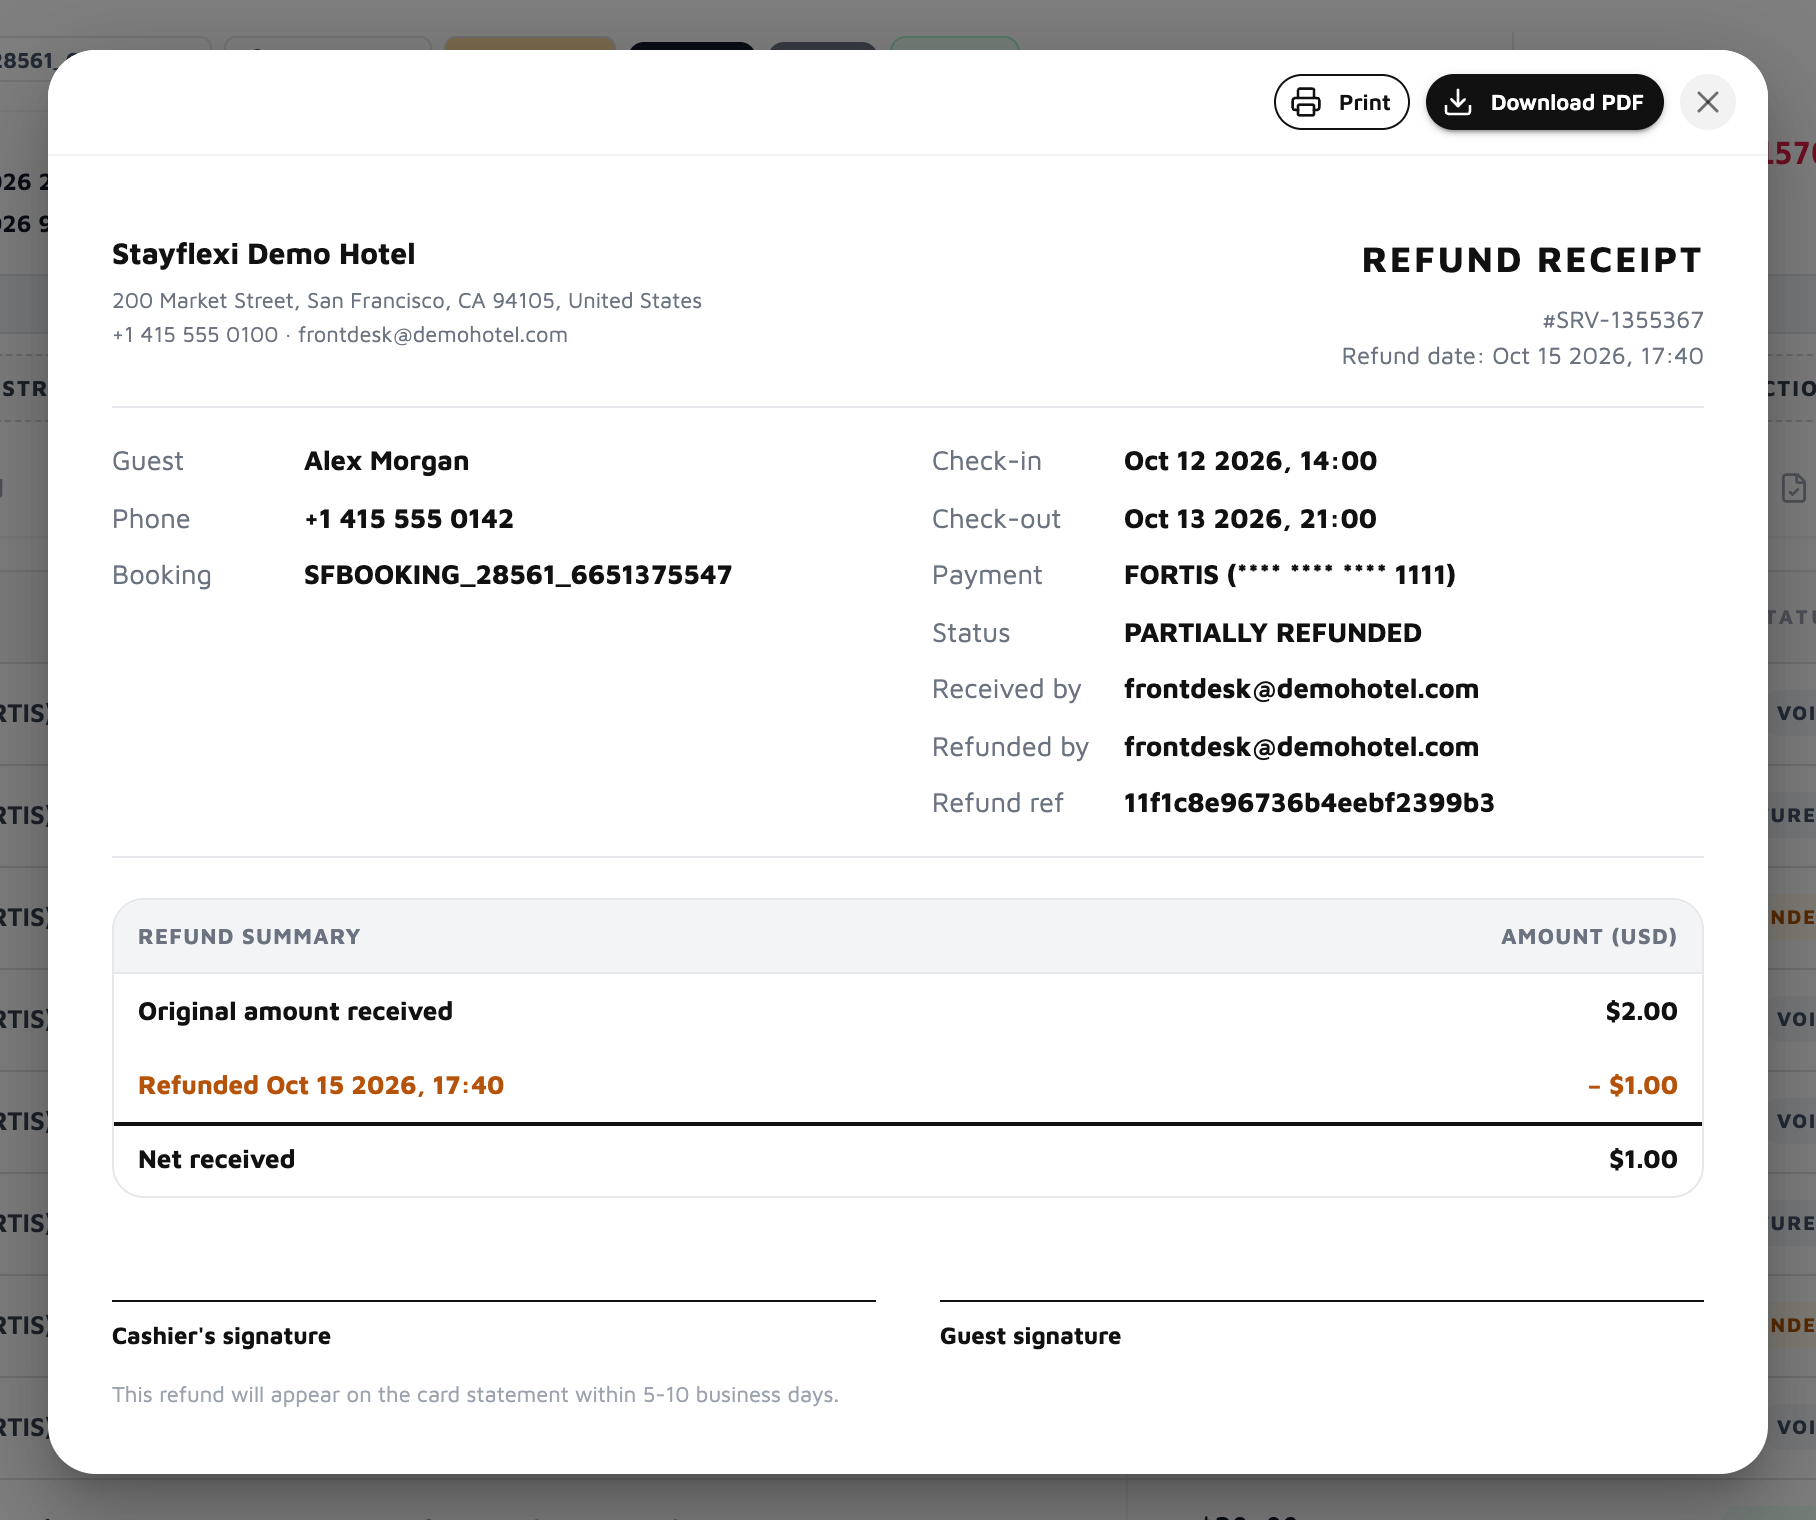
Task: Click the Refunded Oct 15 2026 row
Action: coord(908,1085)
